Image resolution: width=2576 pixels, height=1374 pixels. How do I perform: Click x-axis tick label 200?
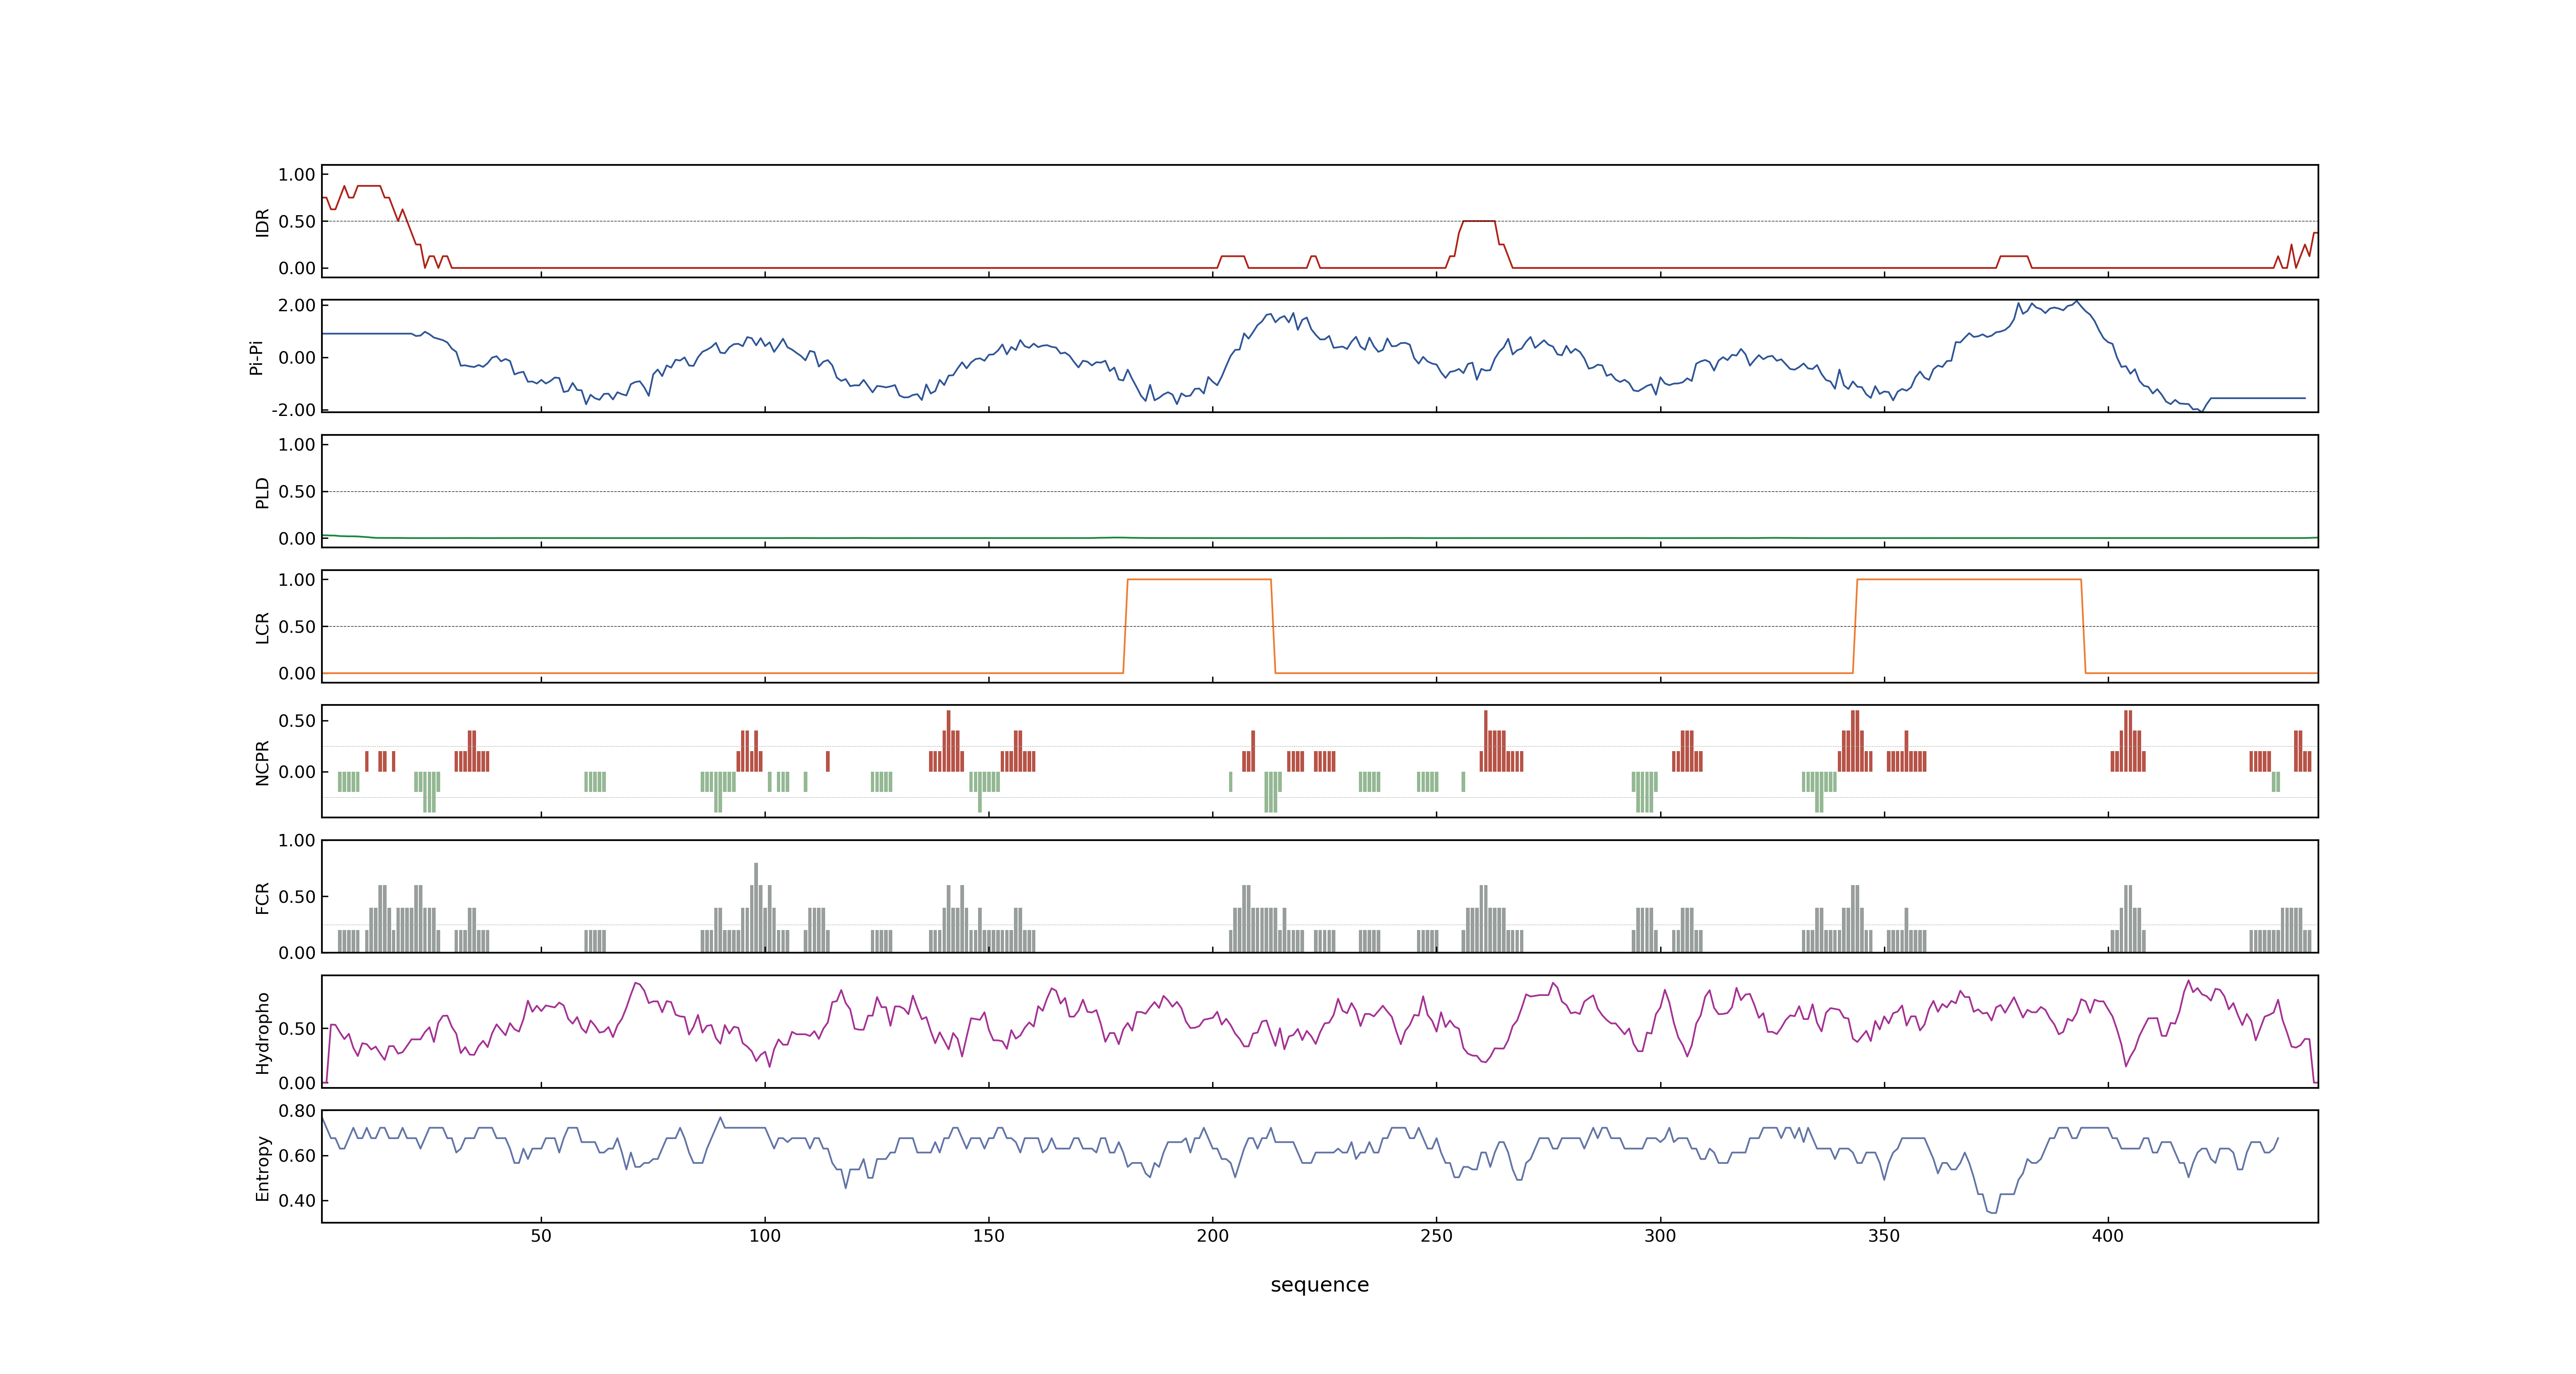(1213, 1236)
